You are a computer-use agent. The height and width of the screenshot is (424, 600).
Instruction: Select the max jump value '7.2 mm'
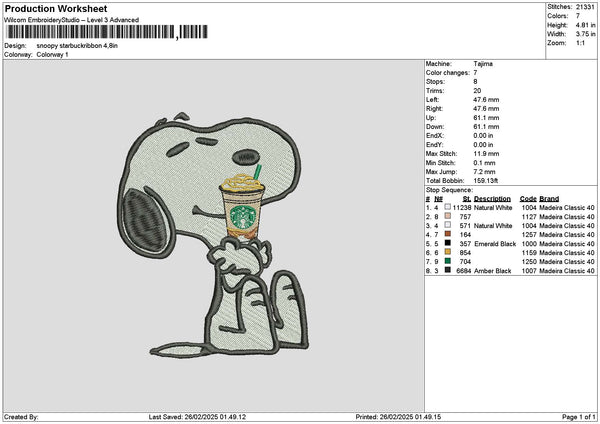click(484, 172)
